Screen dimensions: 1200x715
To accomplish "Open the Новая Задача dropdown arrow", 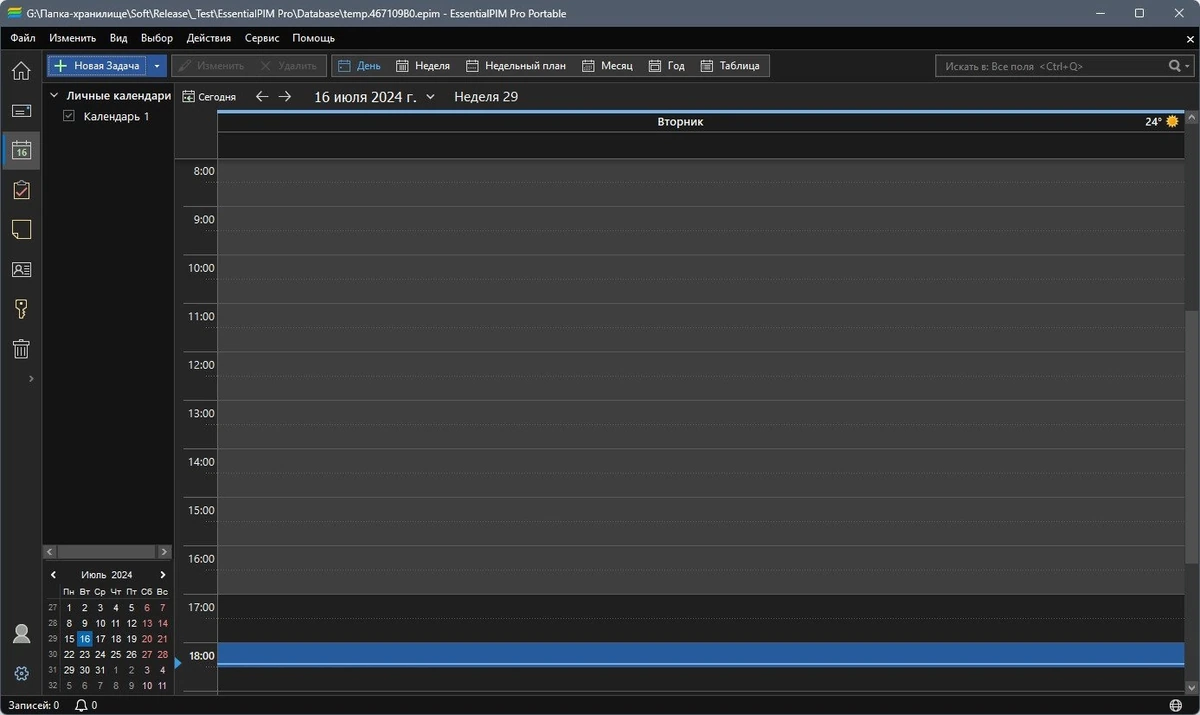I will [157, 66].
